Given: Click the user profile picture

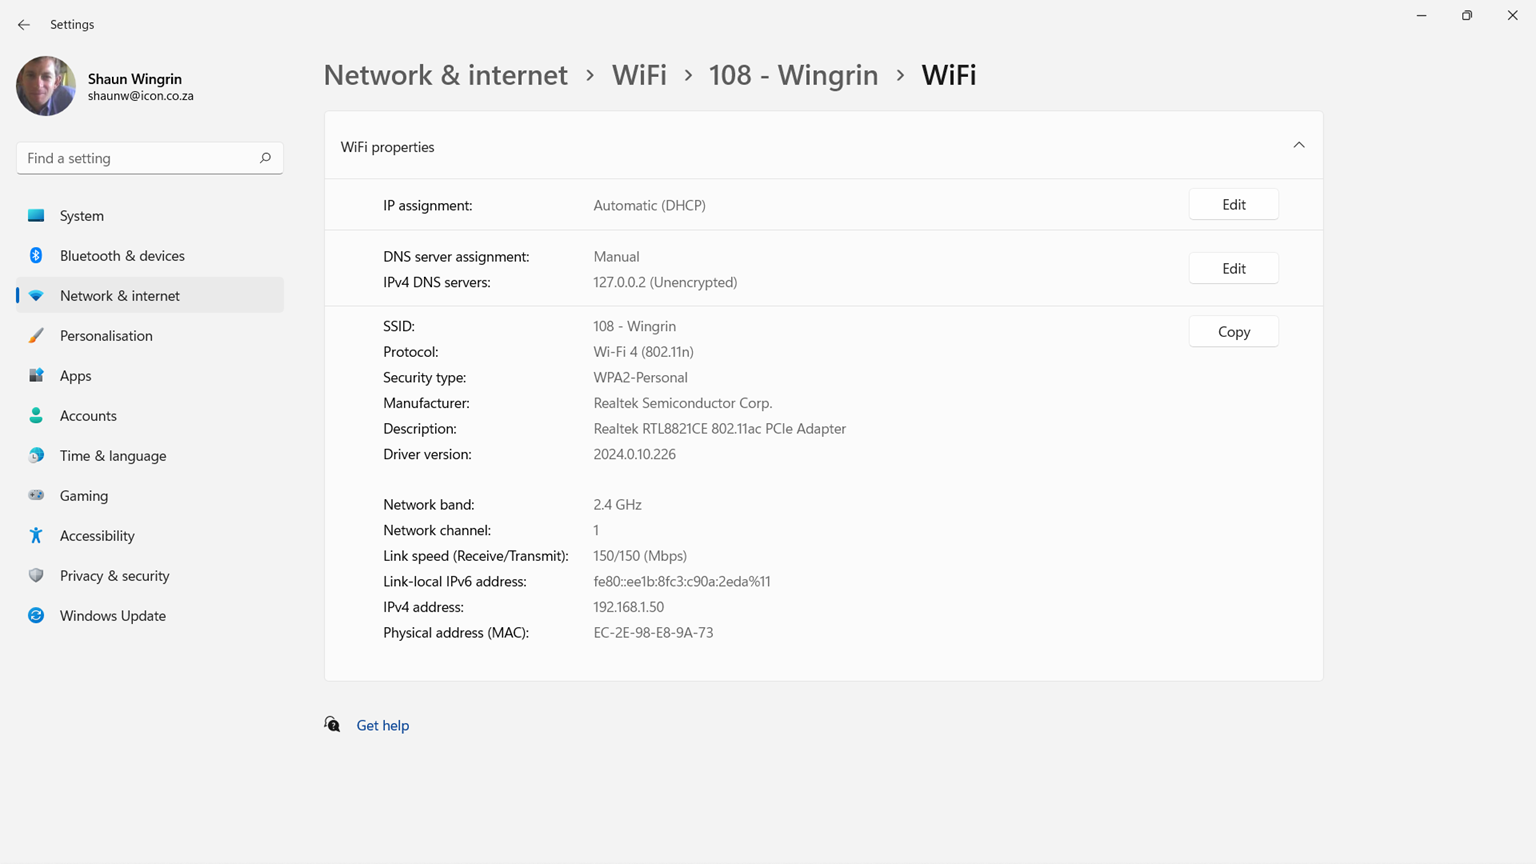Looking at the screenshot, I should click(x=46, y=86).
